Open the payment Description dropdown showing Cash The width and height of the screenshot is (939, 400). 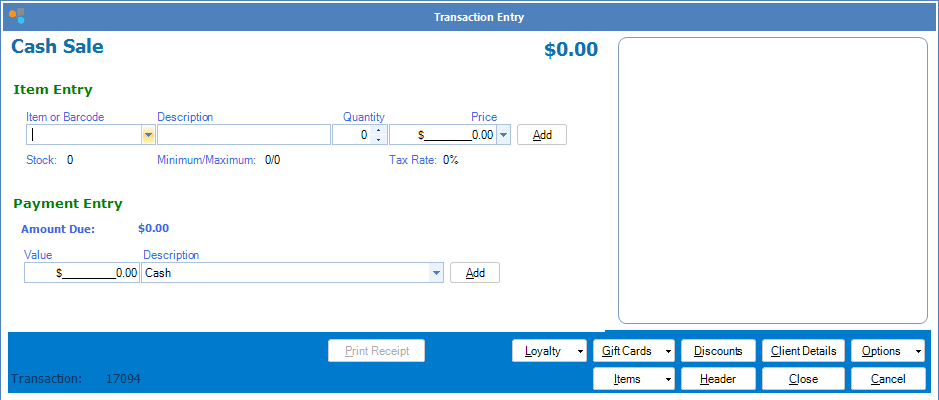point(436,272)
